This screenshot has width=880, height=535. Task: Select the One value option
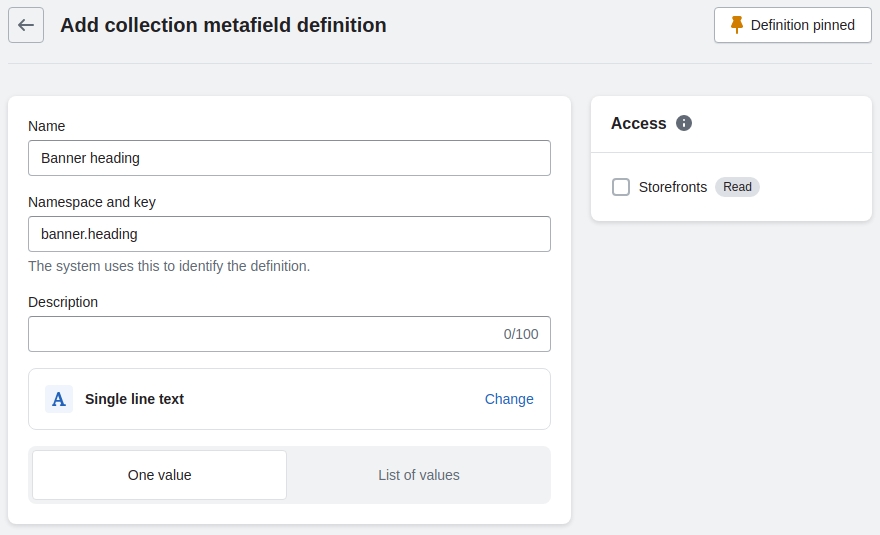pyautogui.click(x=160, y=475)
